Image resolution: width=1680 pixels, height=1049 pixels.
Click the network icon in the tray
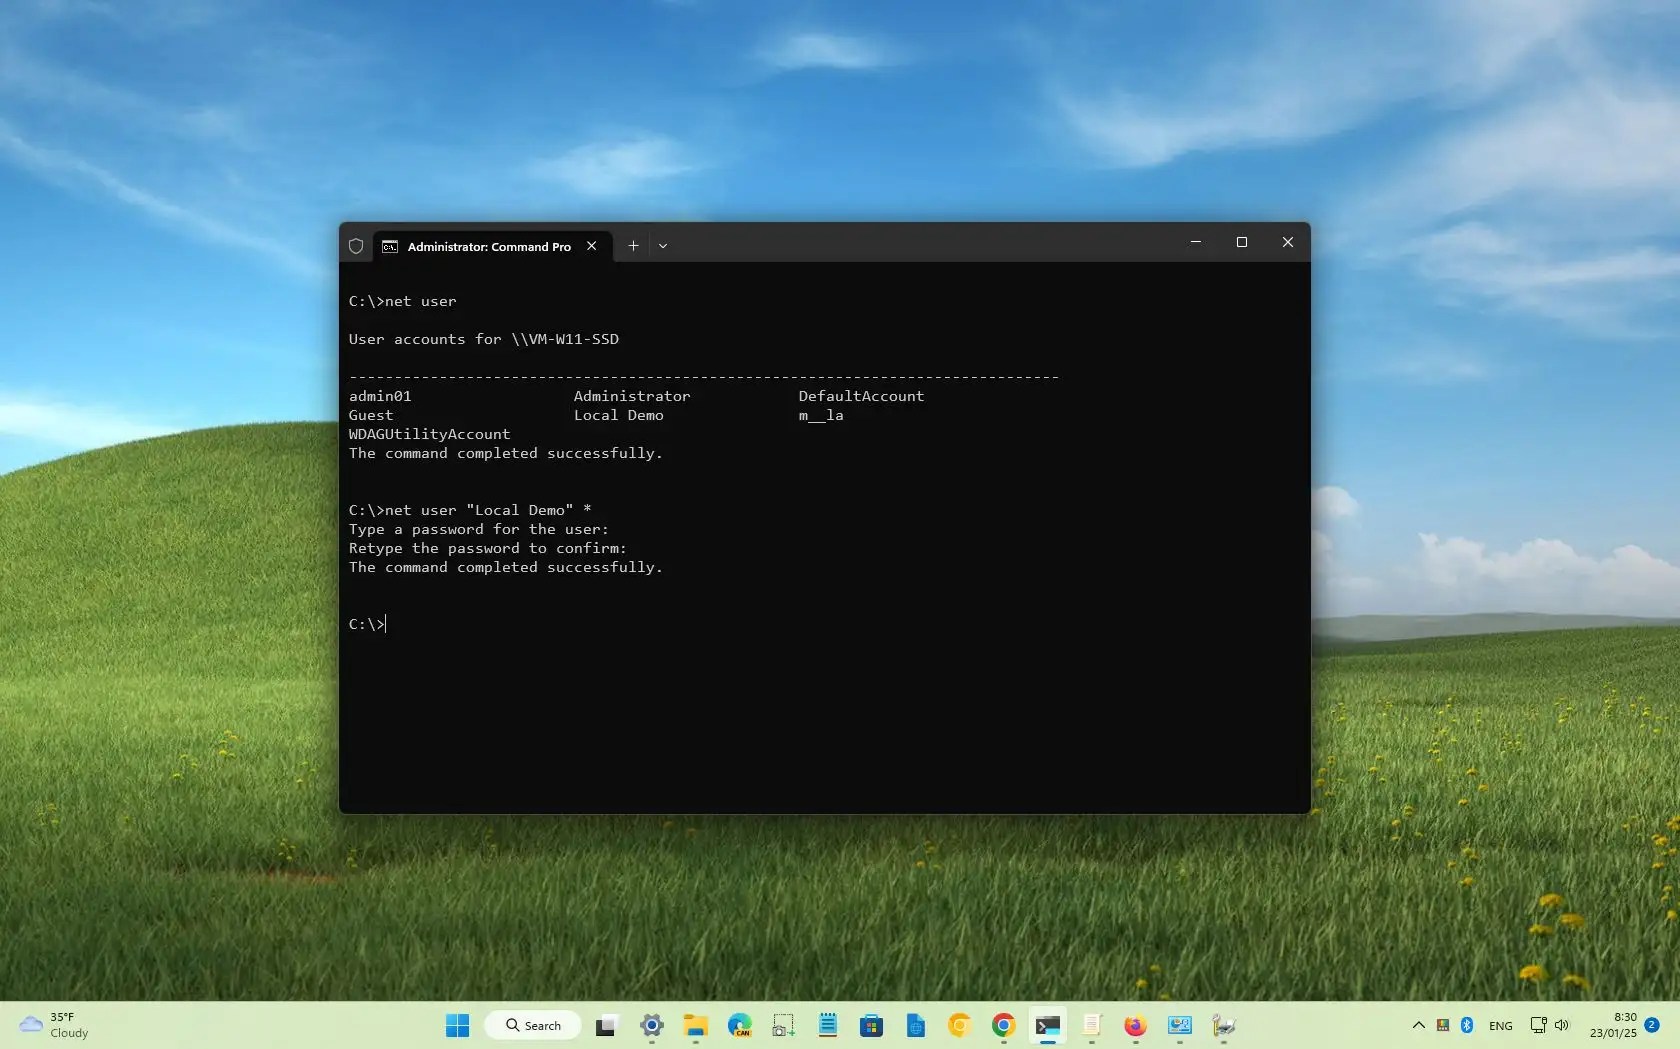1539,1025
